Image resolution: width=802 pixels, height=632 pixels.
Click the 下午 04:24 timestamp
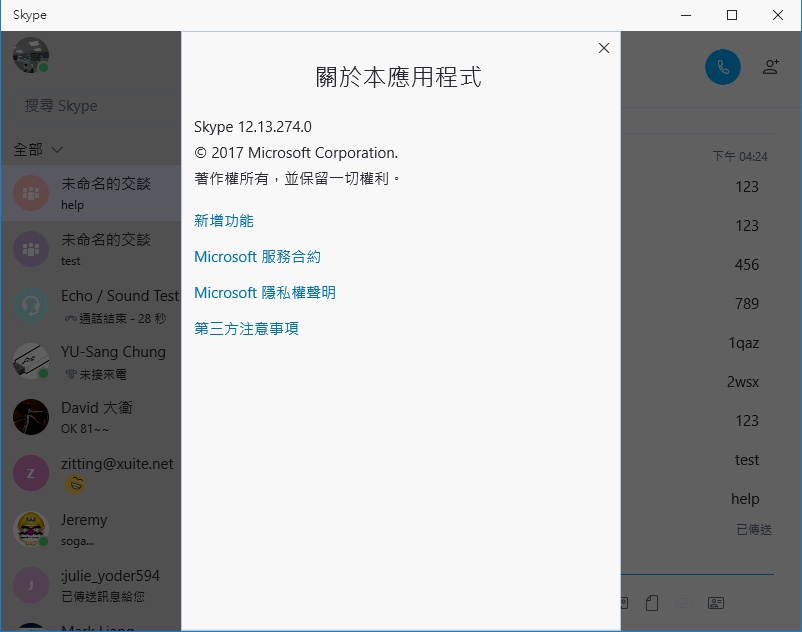(740, 156)
